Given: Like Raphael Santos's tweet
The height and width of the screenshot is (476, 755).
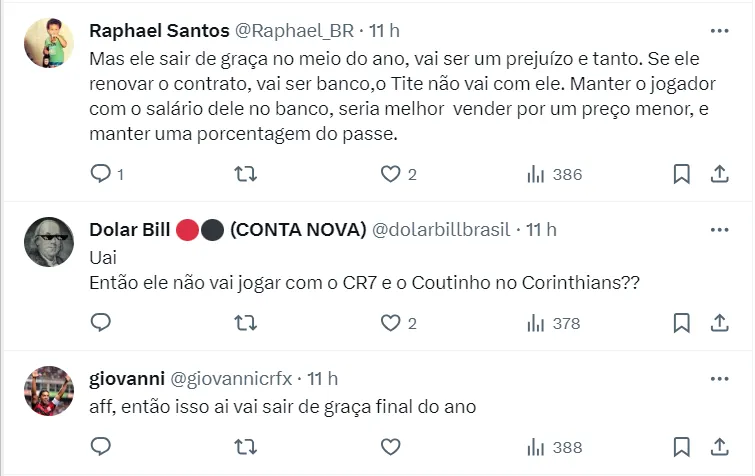Looking at the screenshot, I should point(391,174).
